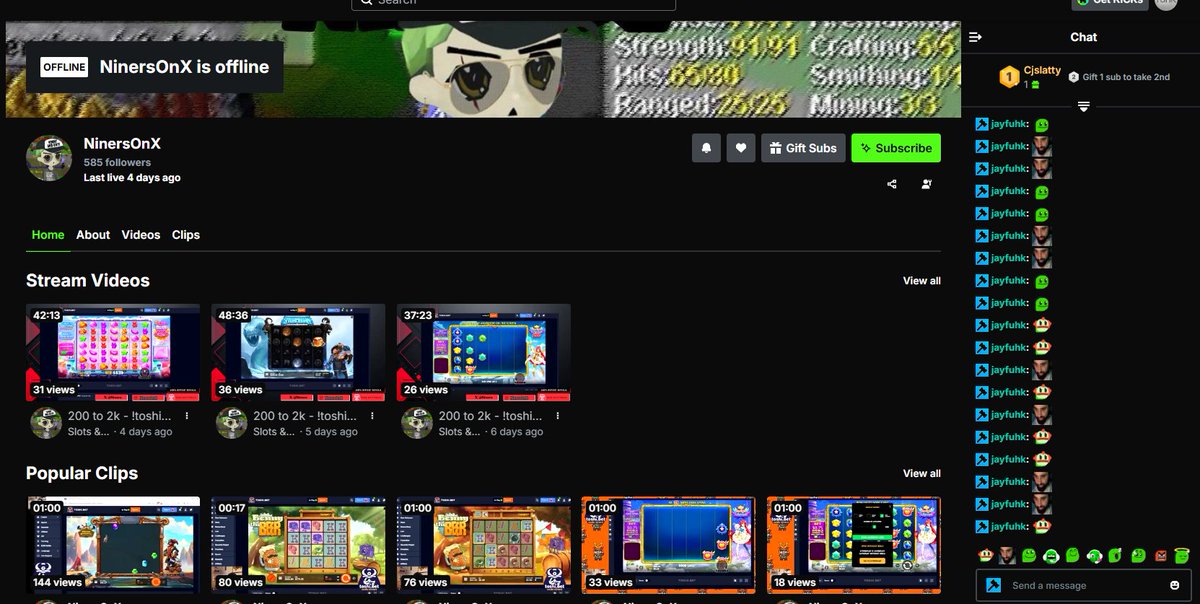Switch to the About tab

point(93,235)
